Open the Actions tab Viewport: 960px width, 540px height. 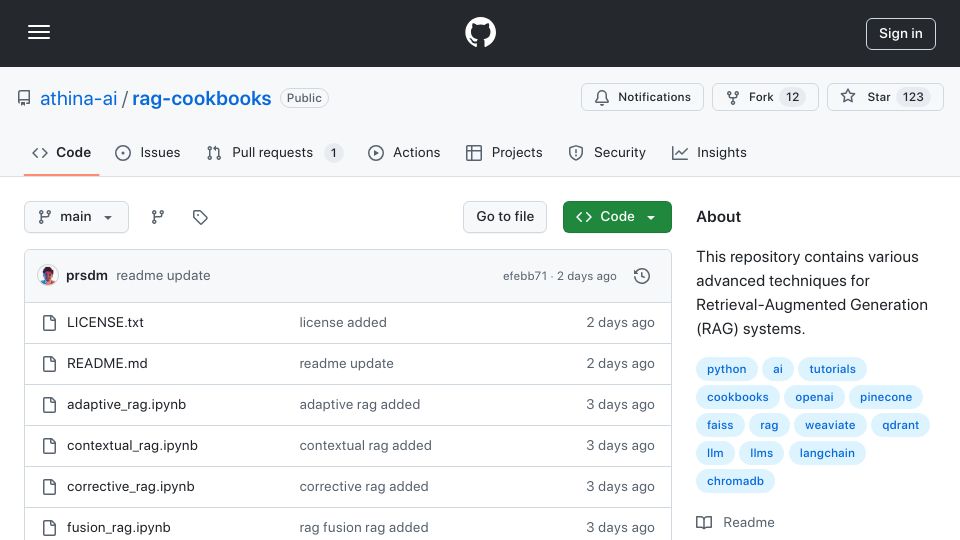(x=404, y=152)
